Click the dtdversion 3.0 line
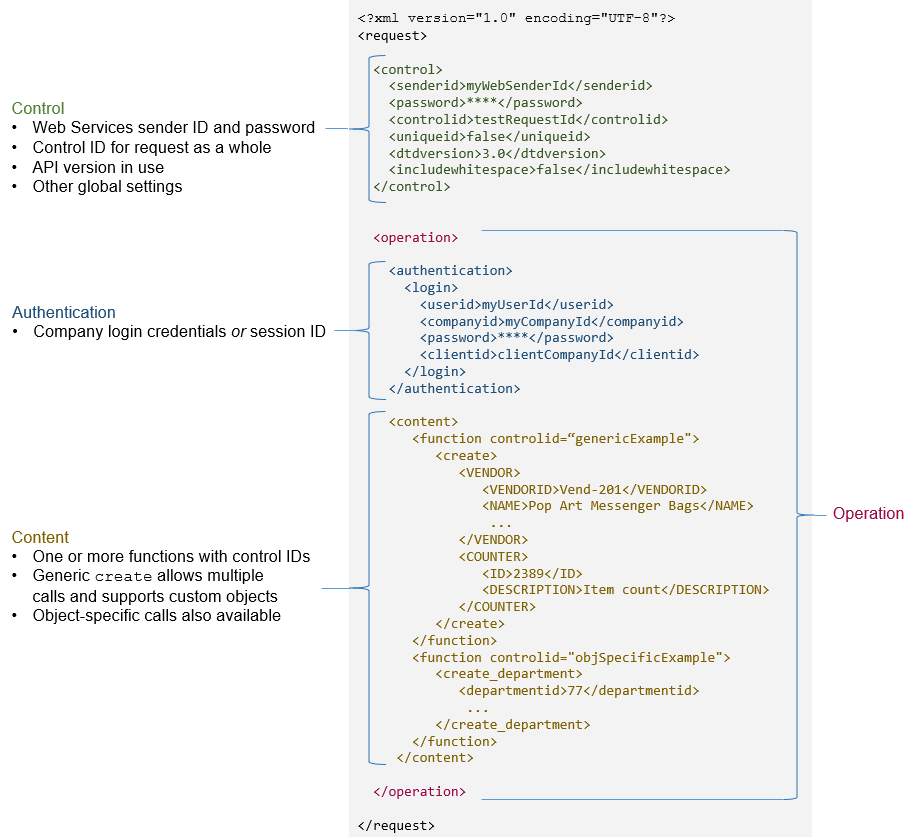The height and width of the screenshot is (837, 914). (x=497, y=153)
